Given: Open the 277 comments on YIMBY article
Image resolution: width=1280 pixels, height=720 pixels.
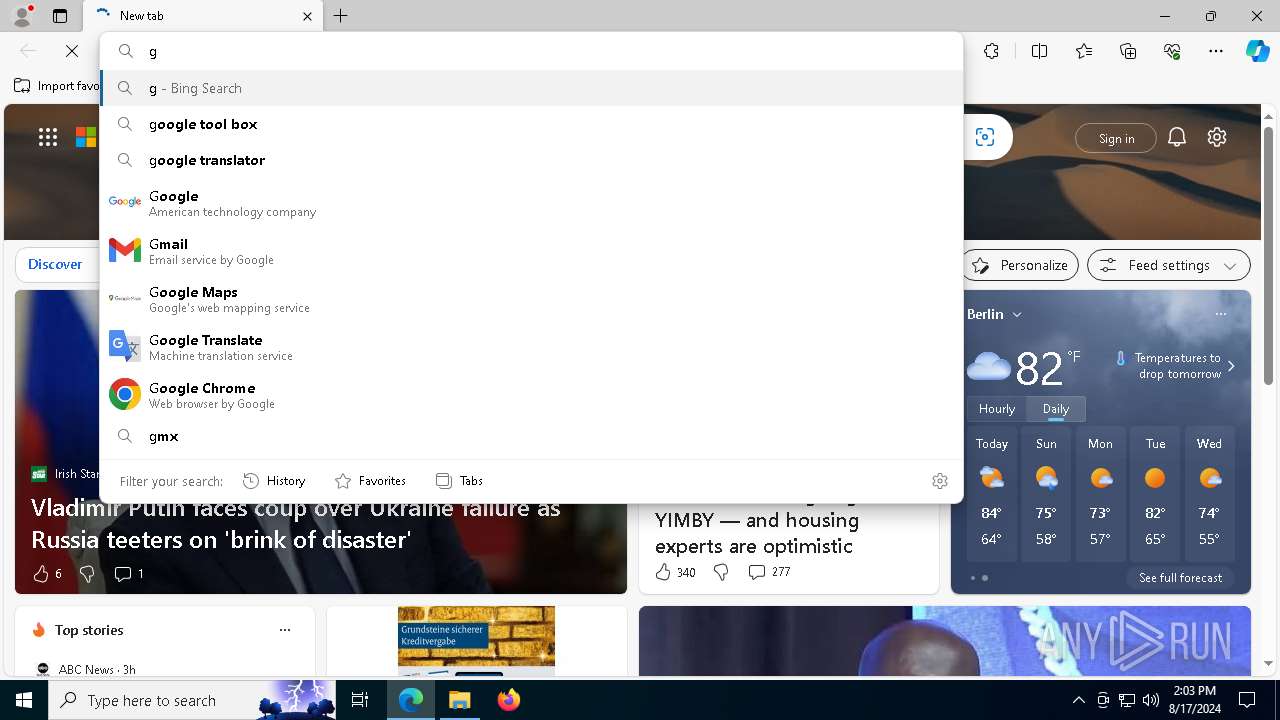Looking at the screenshot, I should 768,572.
